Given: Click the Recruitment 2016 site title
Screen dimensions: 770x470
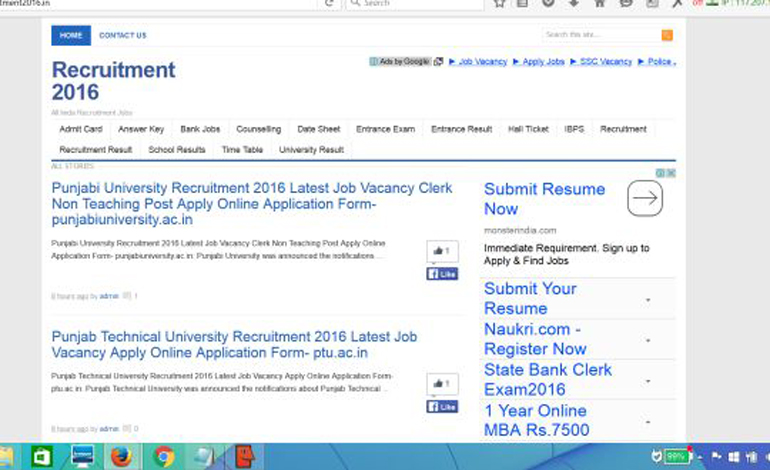Looking at the screenshot, I should 113,81.
